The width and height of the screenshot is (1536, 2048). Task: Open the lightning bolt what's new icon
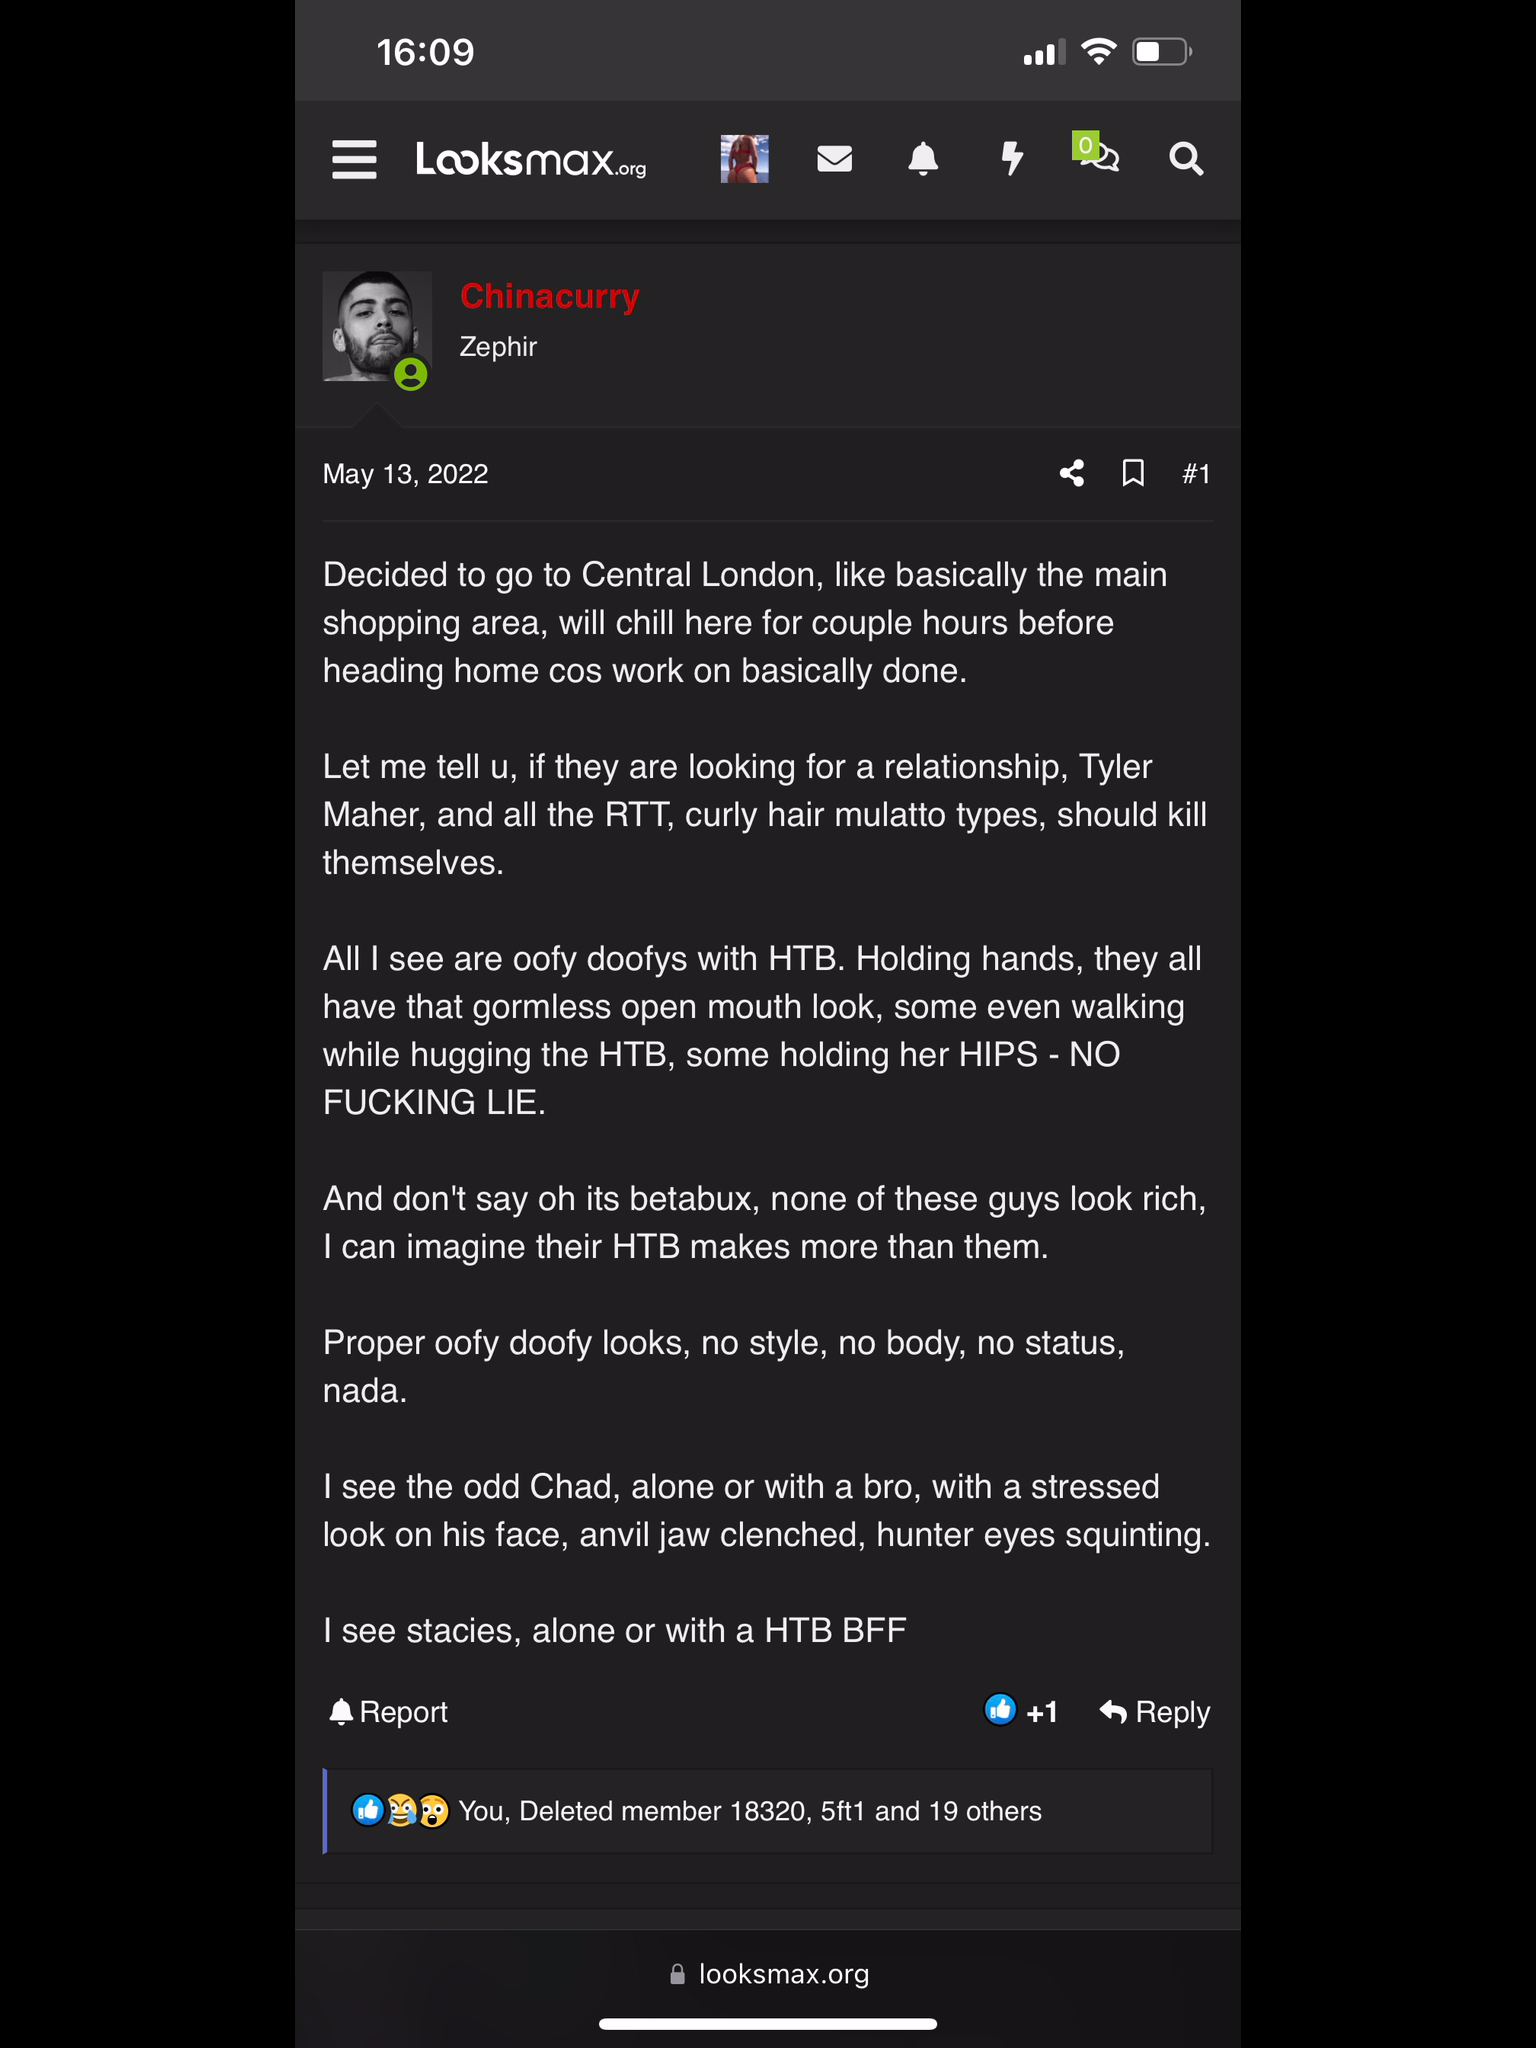click(1012, 159)
